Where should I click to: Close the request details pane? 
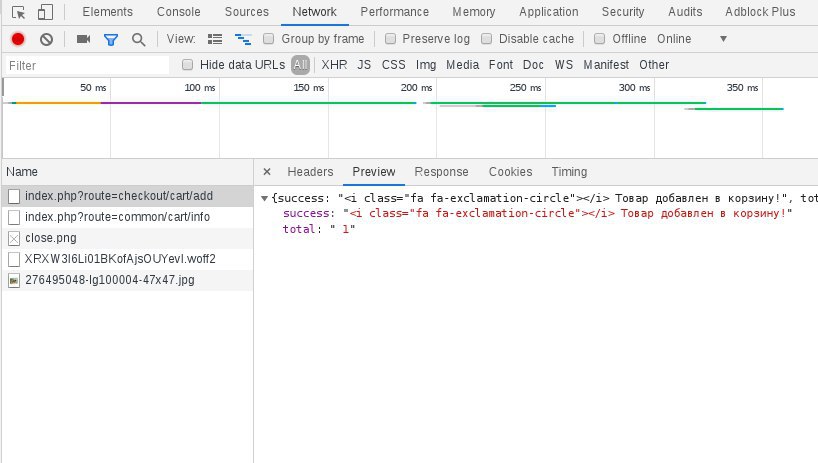267,172
